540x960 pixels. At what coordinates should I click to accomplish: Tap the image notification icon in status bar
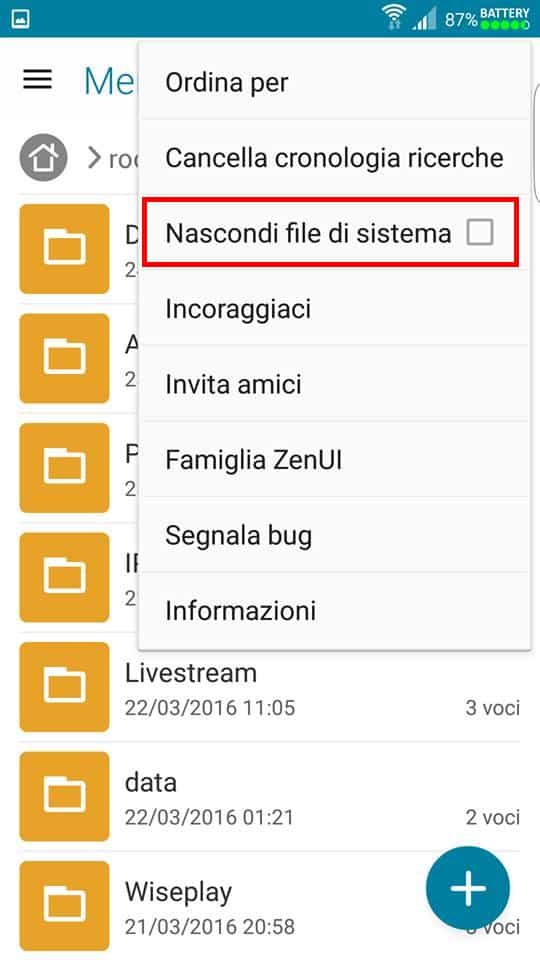coord(20,19)
